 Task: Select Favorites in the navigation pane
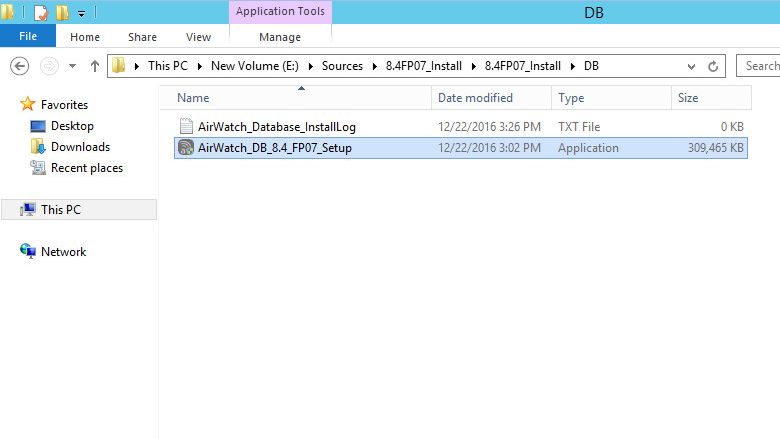[x=64, y=105]
